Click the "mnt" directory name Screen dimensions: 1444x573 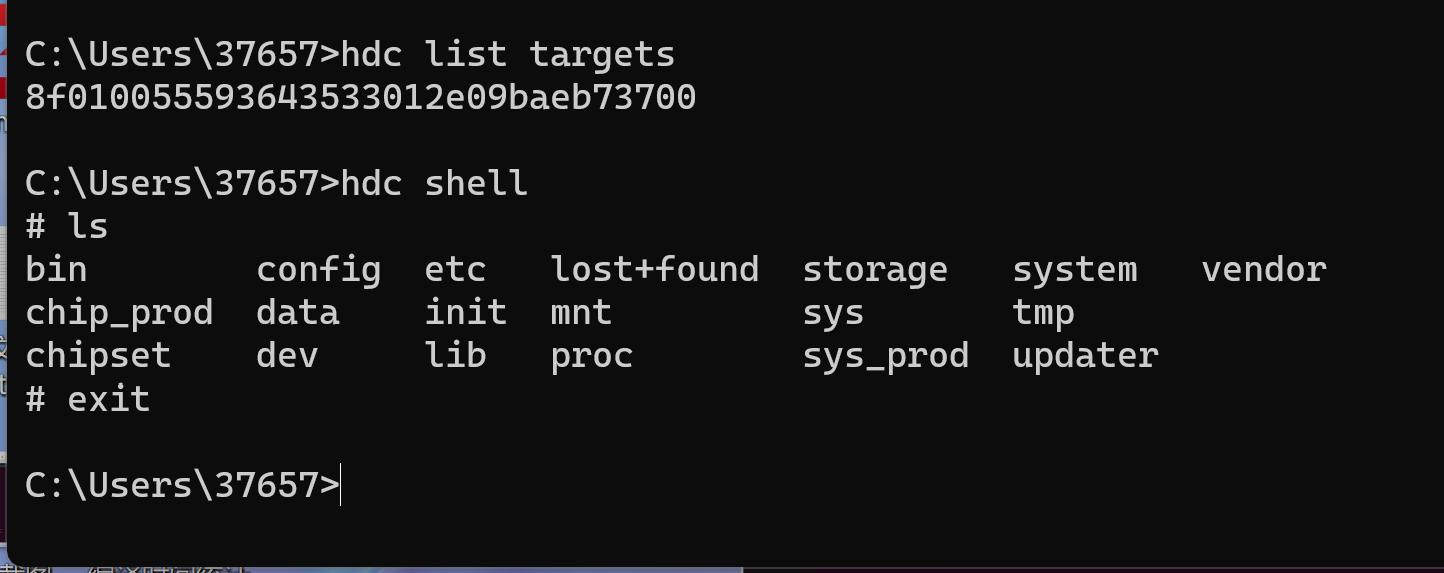pos(581,313)
